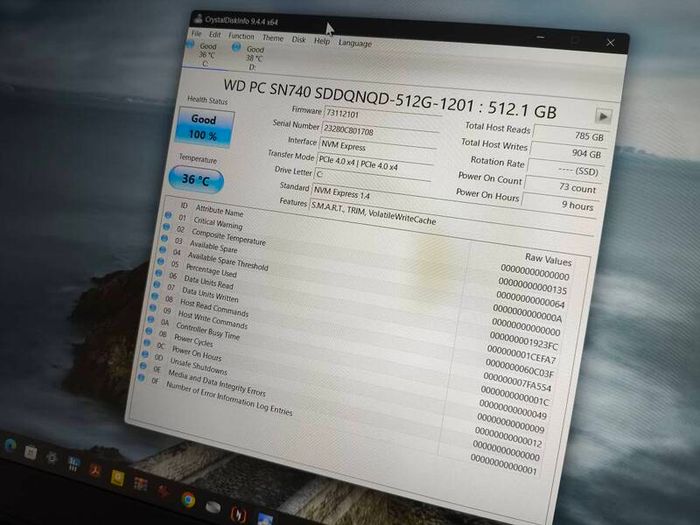700x525 pixels.
Task: Click the next disk arrow button
Action: pos(603,117)
